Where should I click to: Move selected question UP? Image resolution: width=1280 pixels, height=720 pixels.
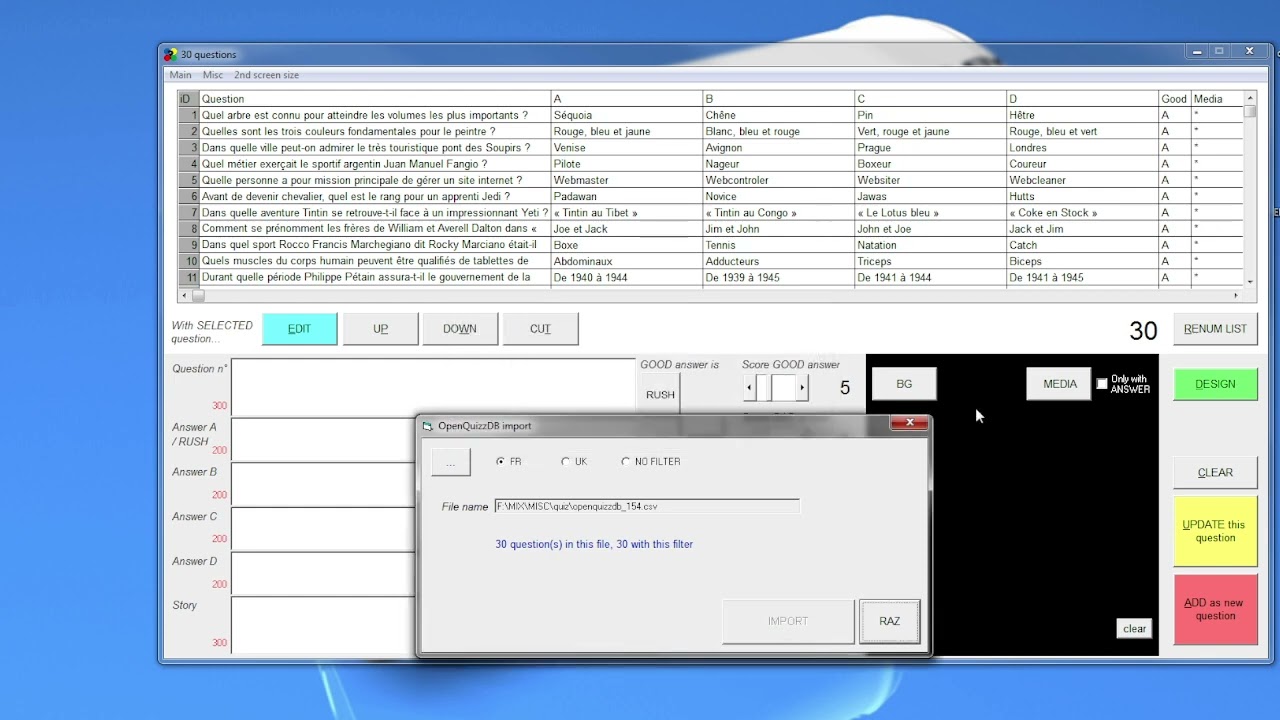pos(380,329)
